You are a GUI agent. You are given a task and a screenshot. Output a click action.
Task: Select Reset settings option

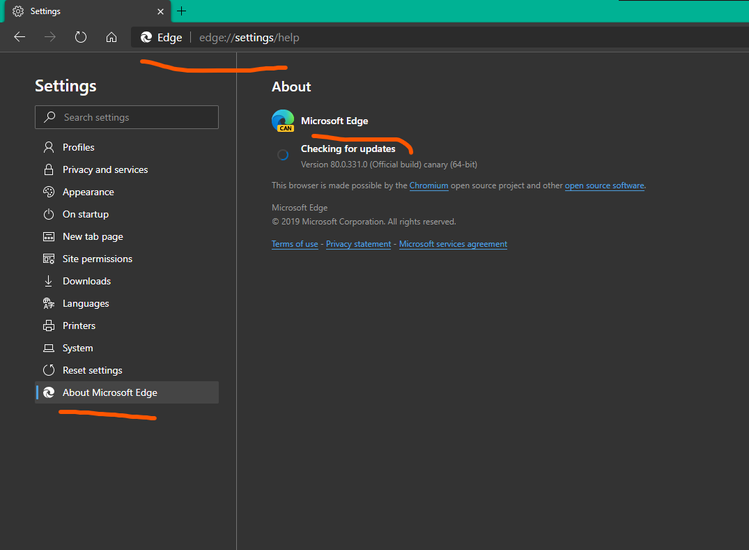[x=92, y=370]
